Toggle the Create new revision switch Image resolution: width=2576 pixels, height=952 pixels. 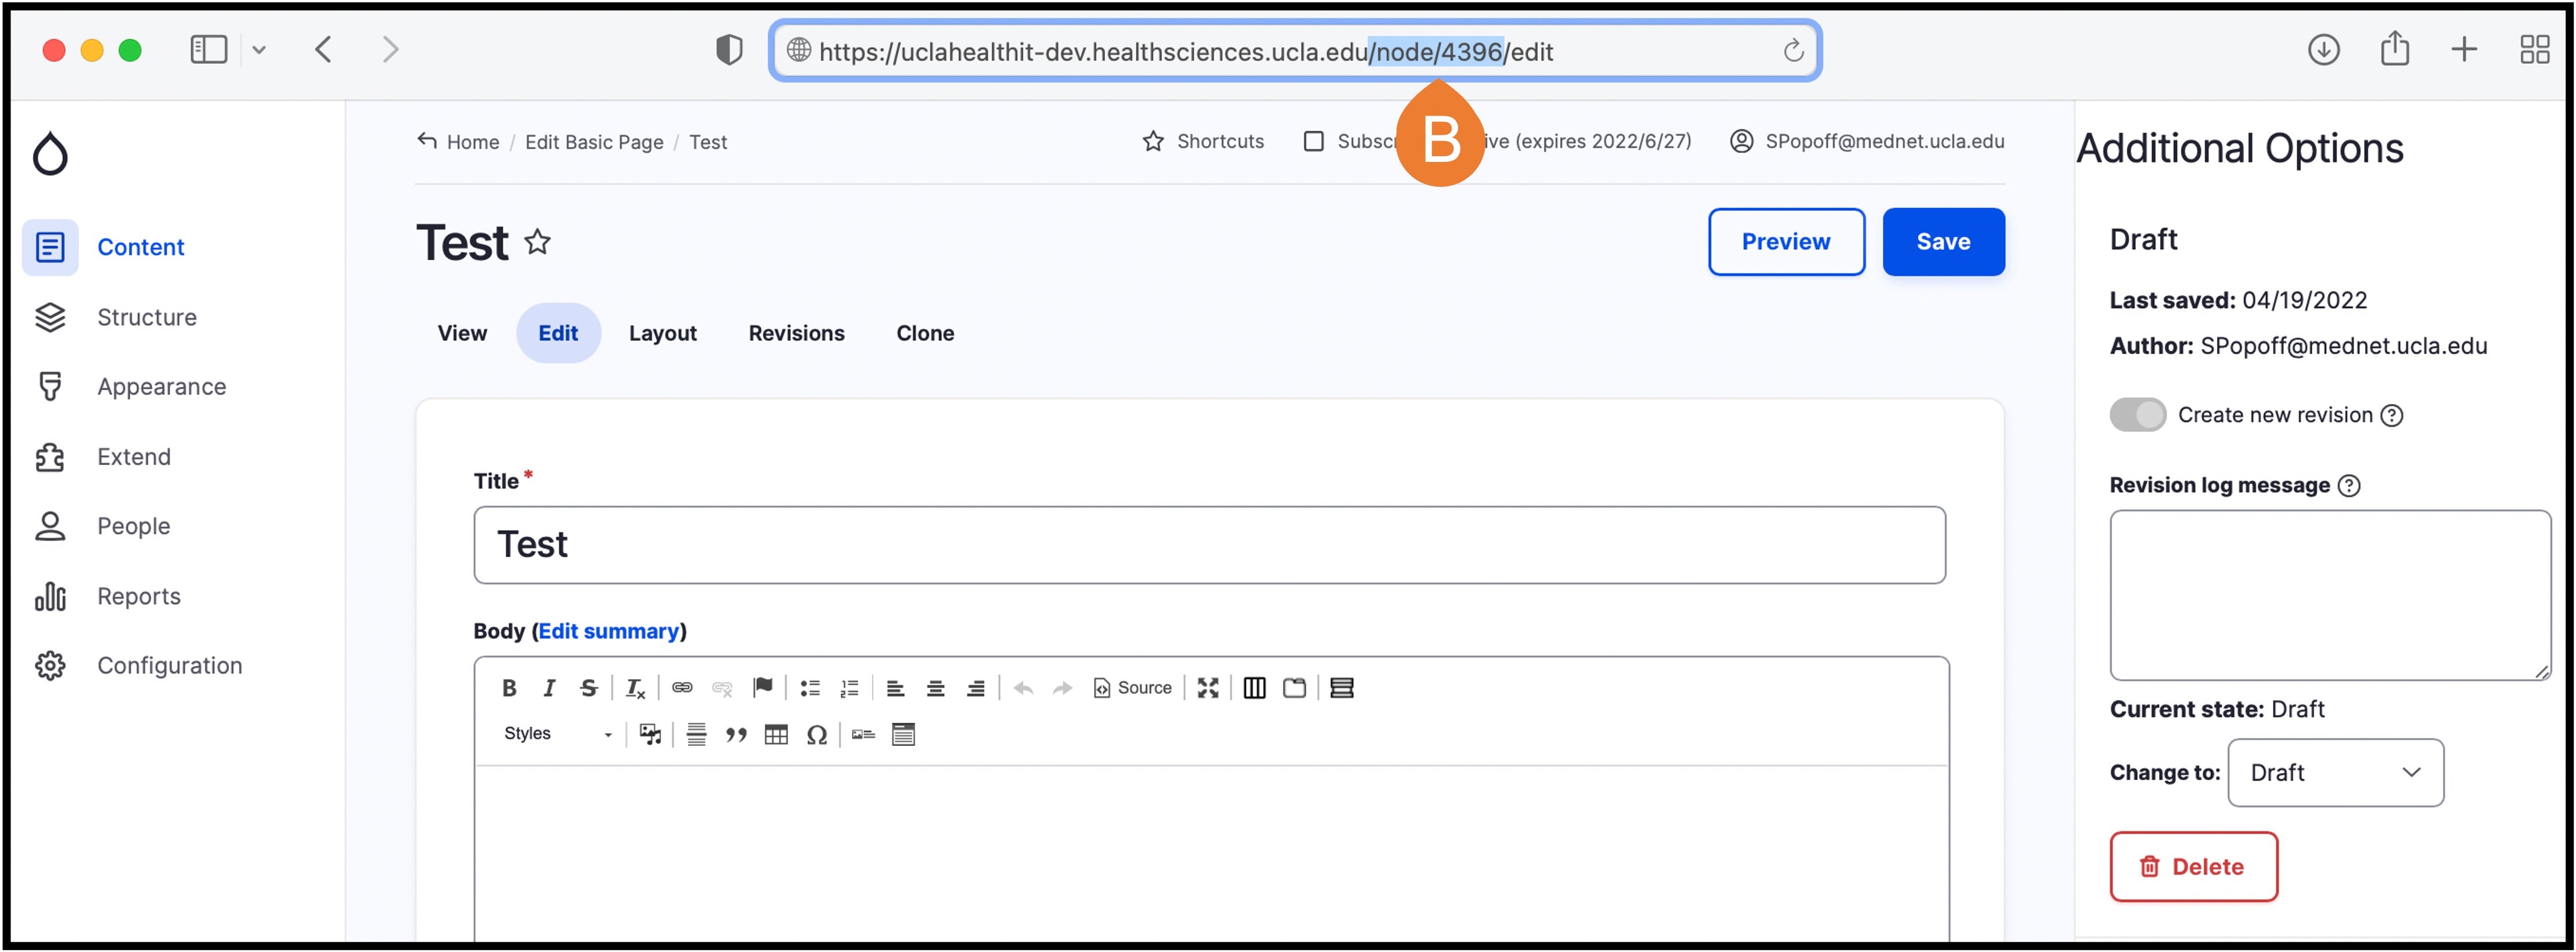click(x=2138, y=415)
